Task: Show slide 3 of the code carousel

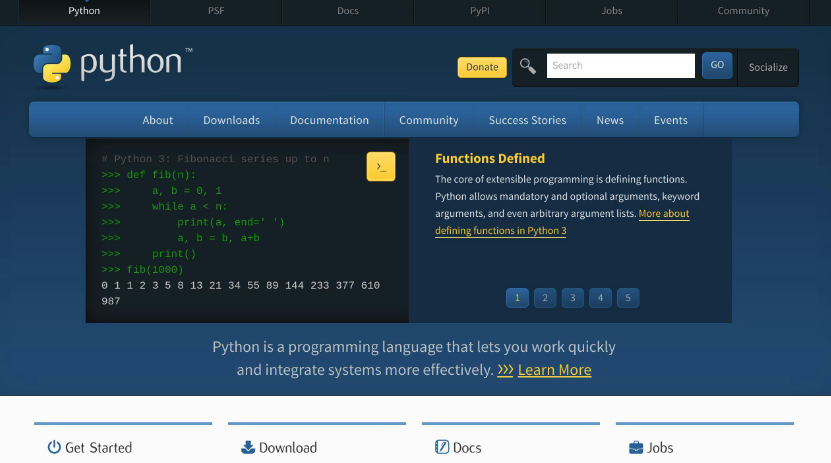Action: point(572,298)
